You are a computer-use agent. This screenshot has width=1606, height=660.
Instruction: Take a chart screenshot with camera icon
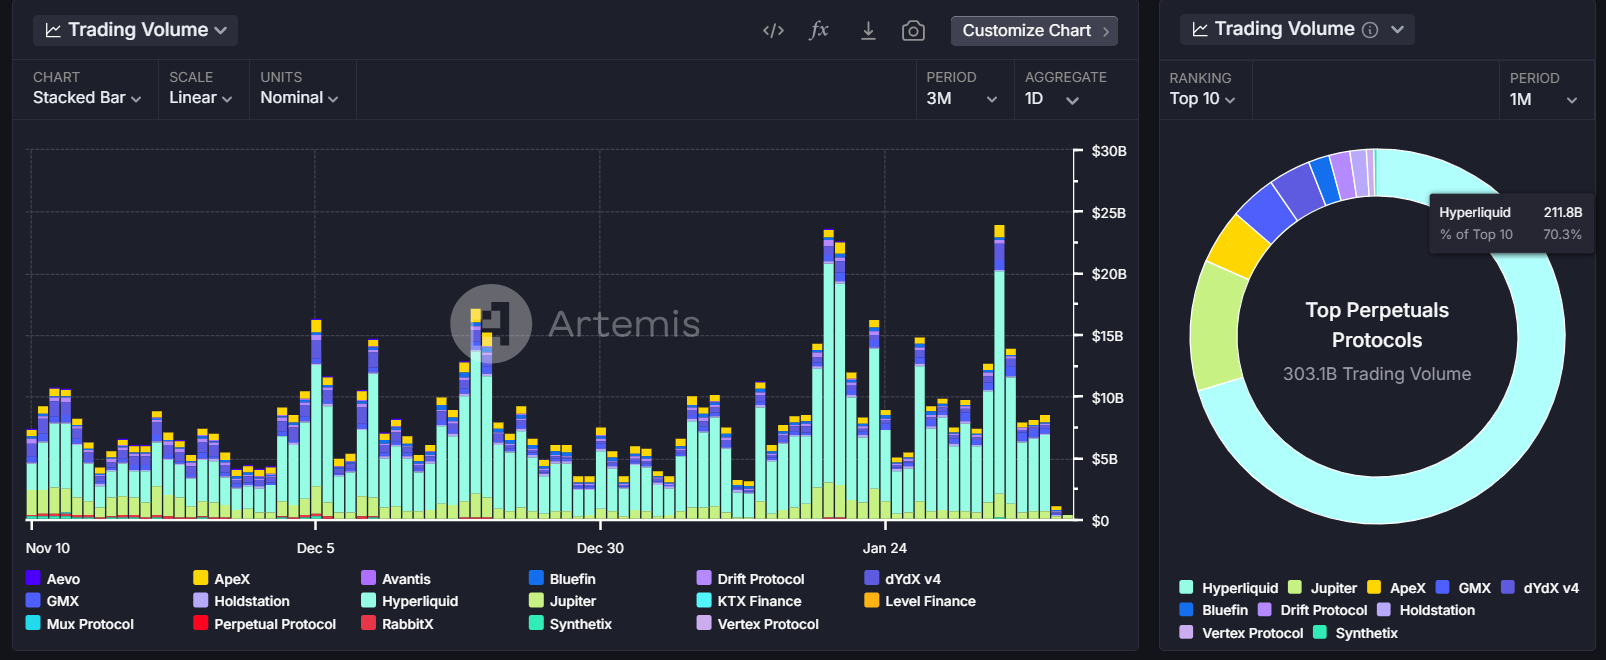click(x=913, y=31)
